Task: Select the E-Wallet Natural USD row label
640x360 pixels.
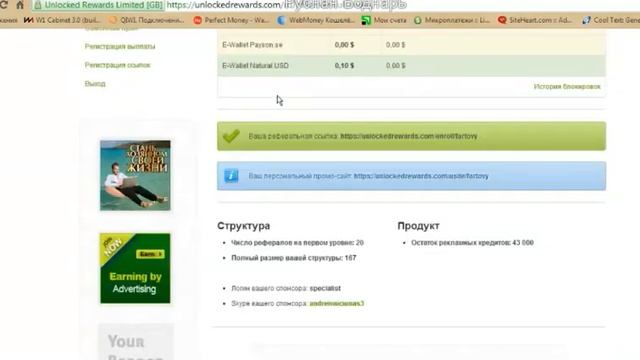Action: point(256,65)
